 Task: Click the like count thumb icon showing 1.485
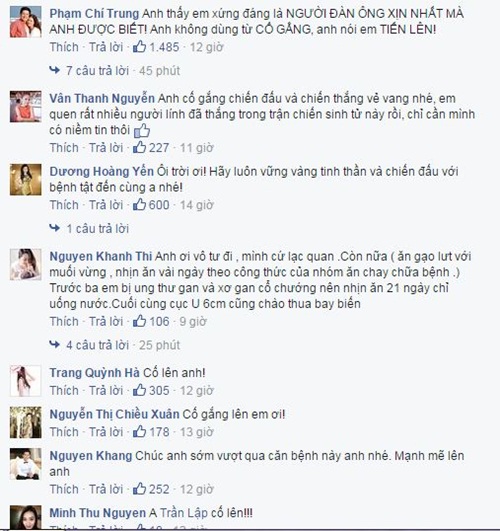click(139, 47)
